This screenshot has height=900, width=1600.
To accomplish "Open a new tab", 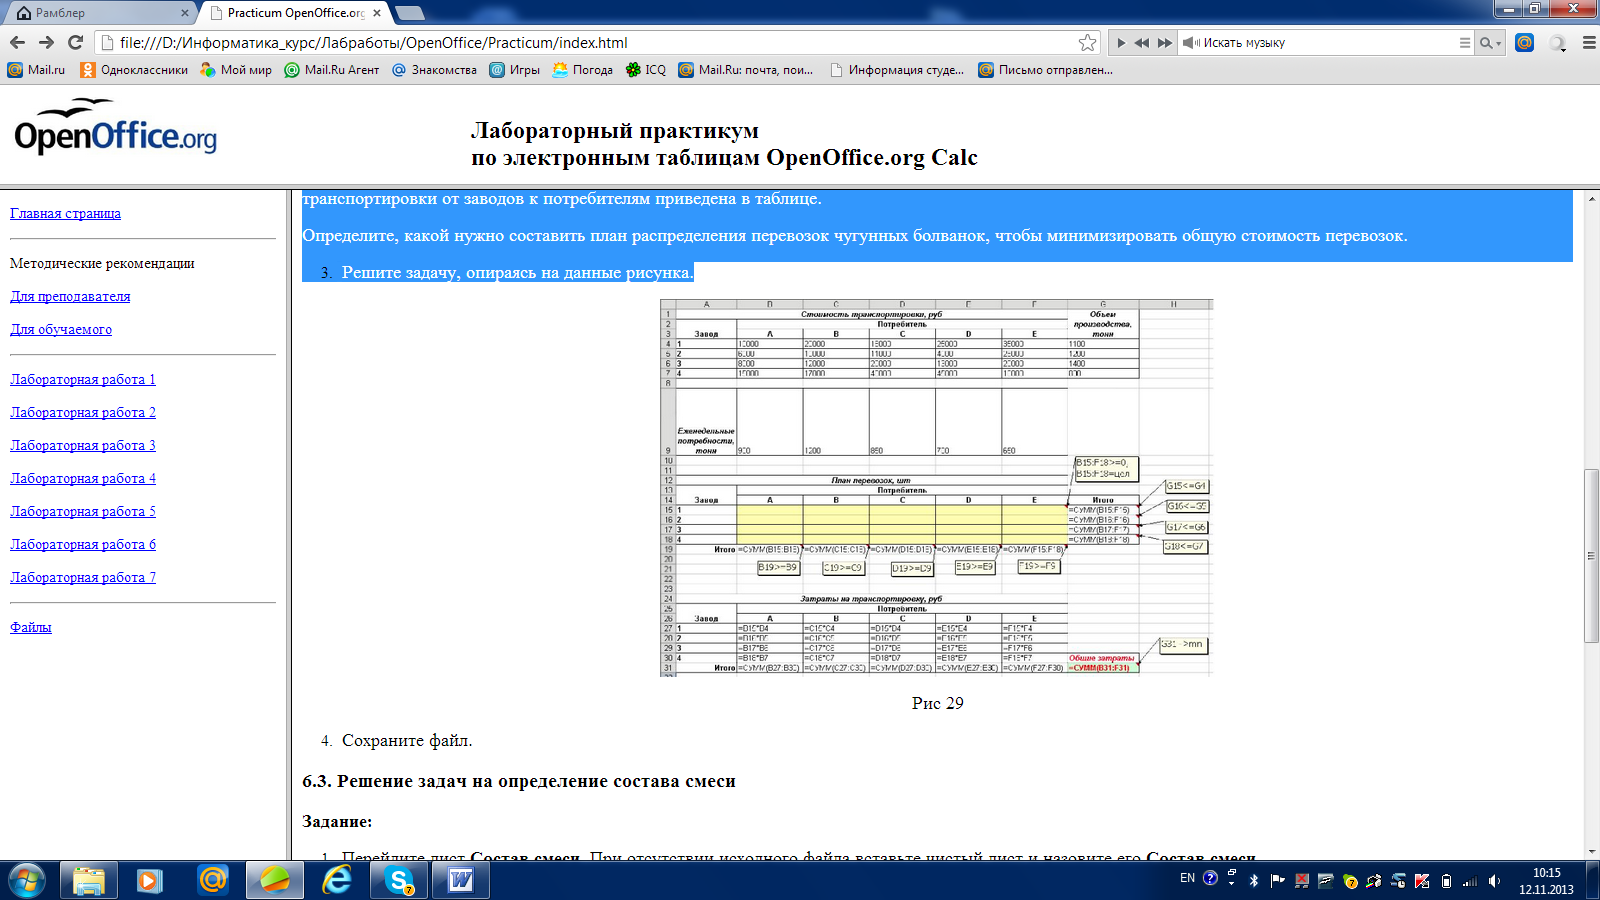I will coord(410,13).
